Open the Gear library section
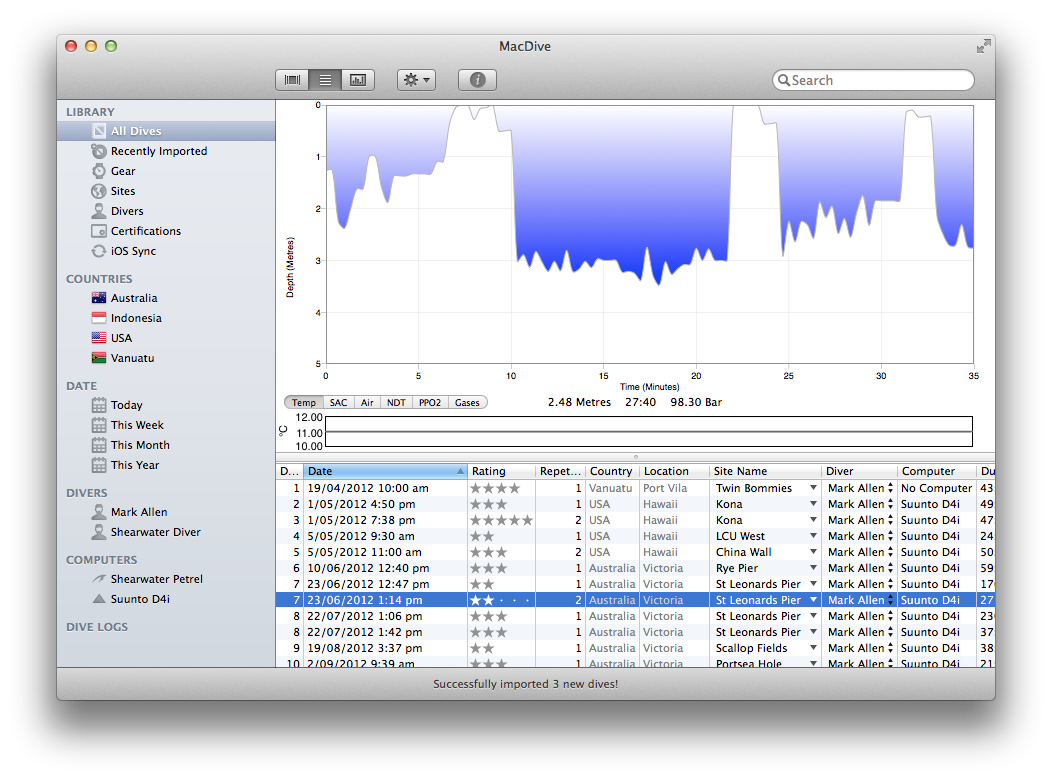 [123, 171]
